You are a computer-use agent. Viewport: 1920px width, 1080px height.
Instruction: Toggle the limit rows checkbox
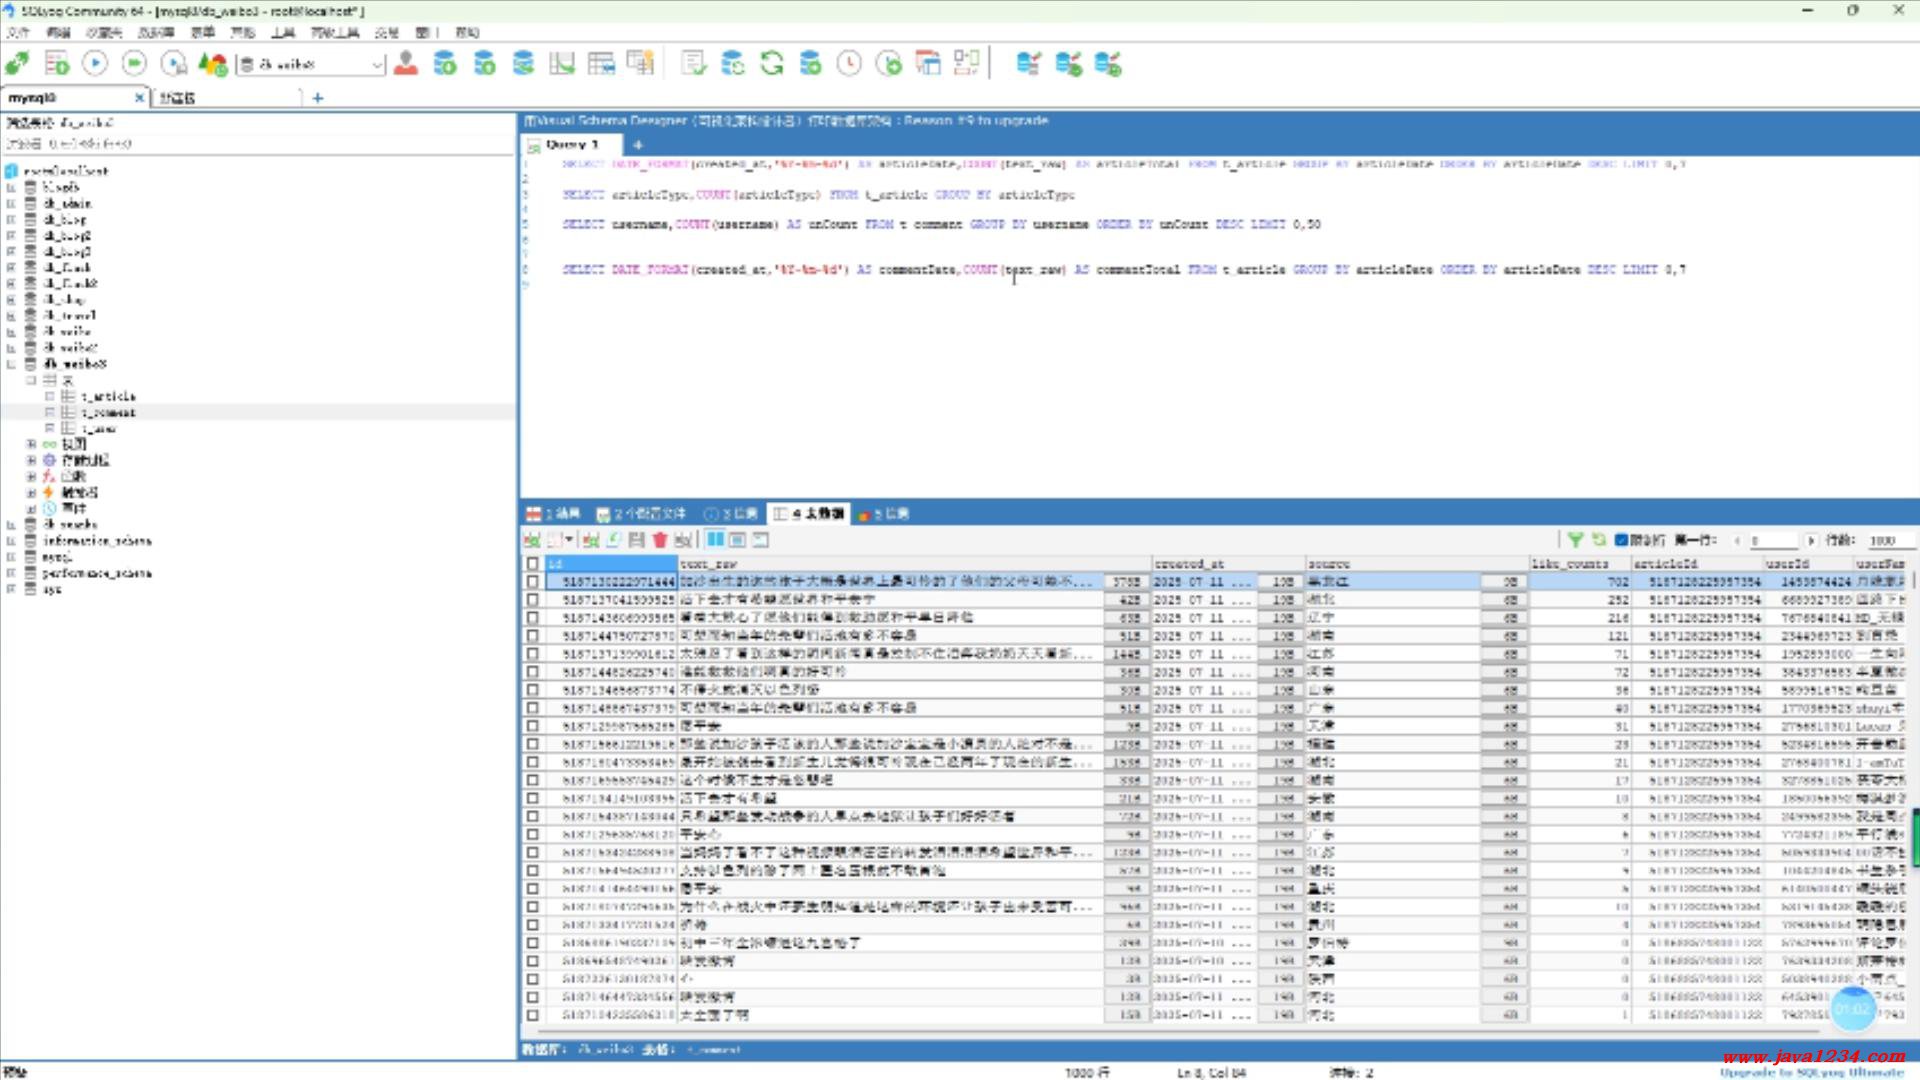[1622, 540]
